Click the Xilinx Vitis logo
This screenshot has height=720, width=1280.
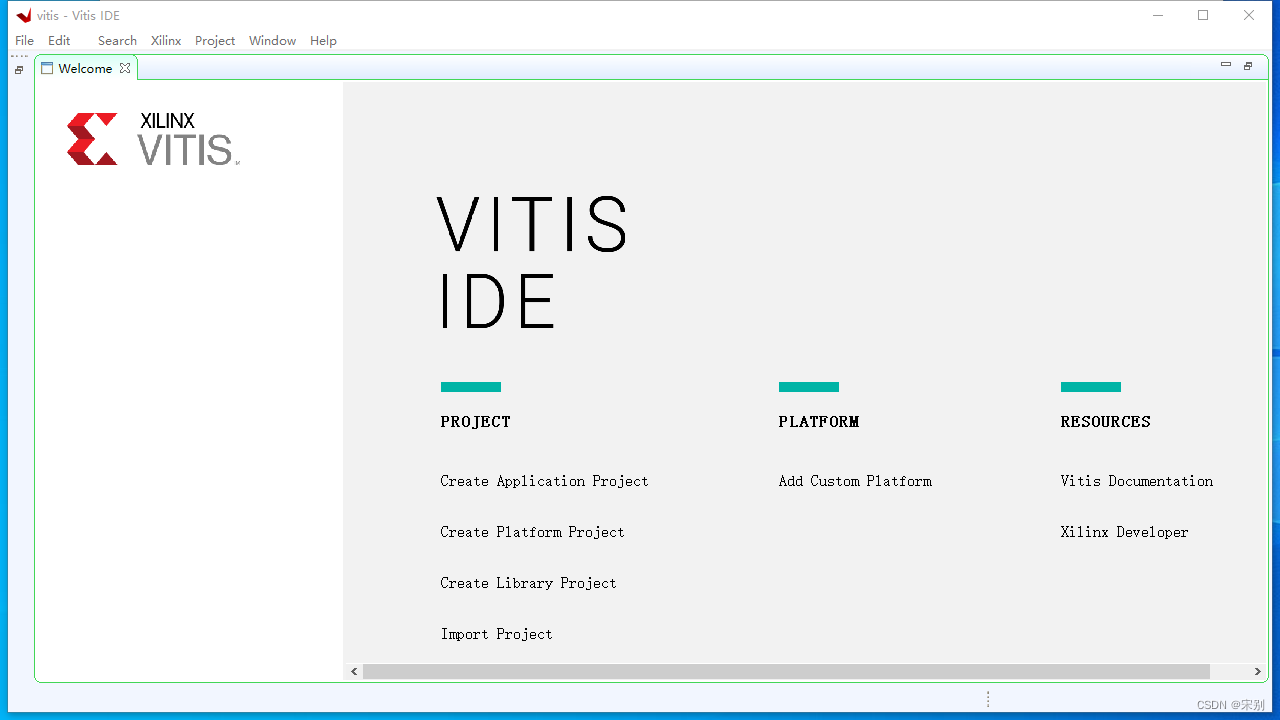click(153, 138)
